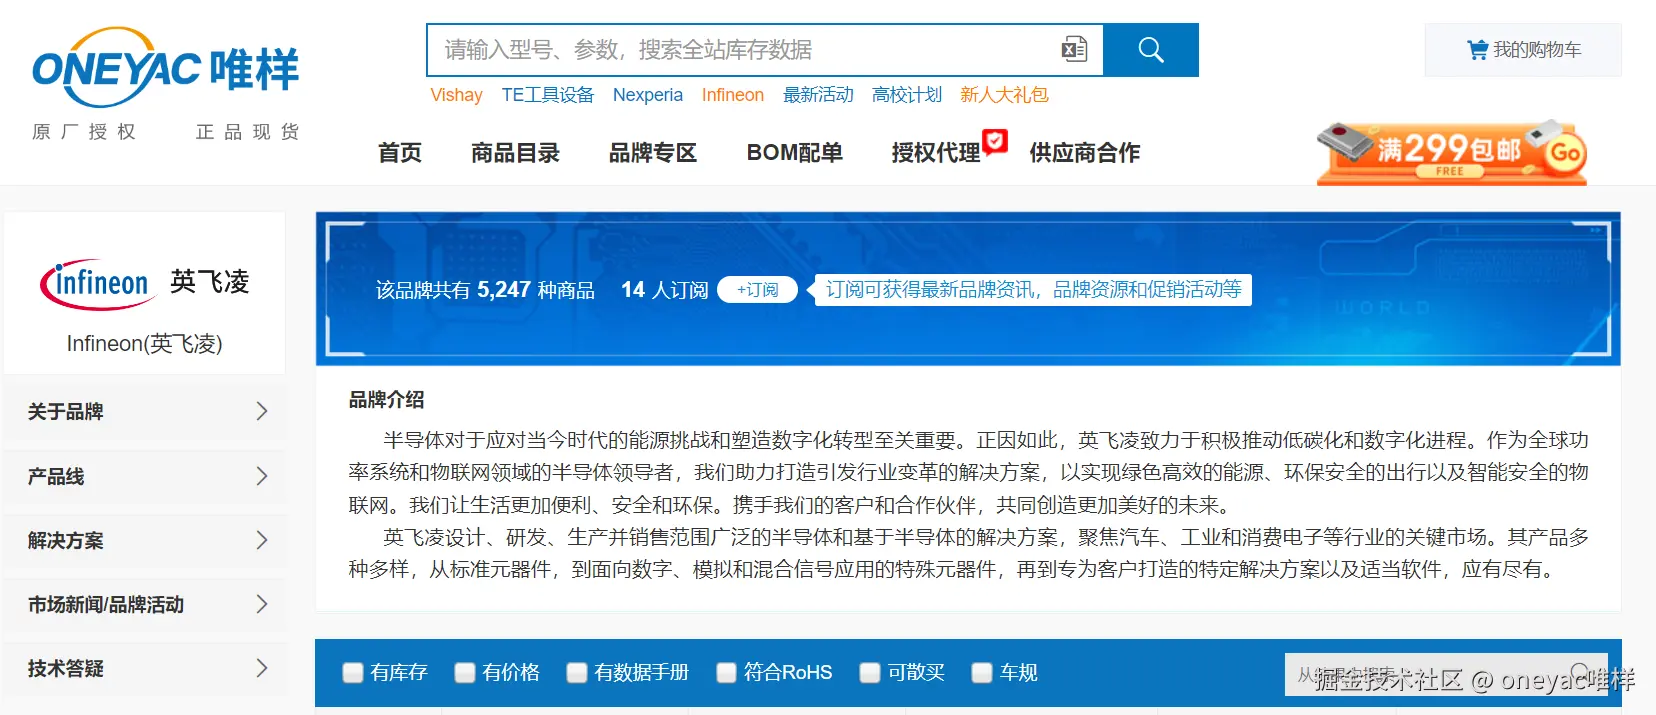Click the 正品现货 tagline text
The image size is (1656, 715).
pyautogui.click(x=248, y=132)
